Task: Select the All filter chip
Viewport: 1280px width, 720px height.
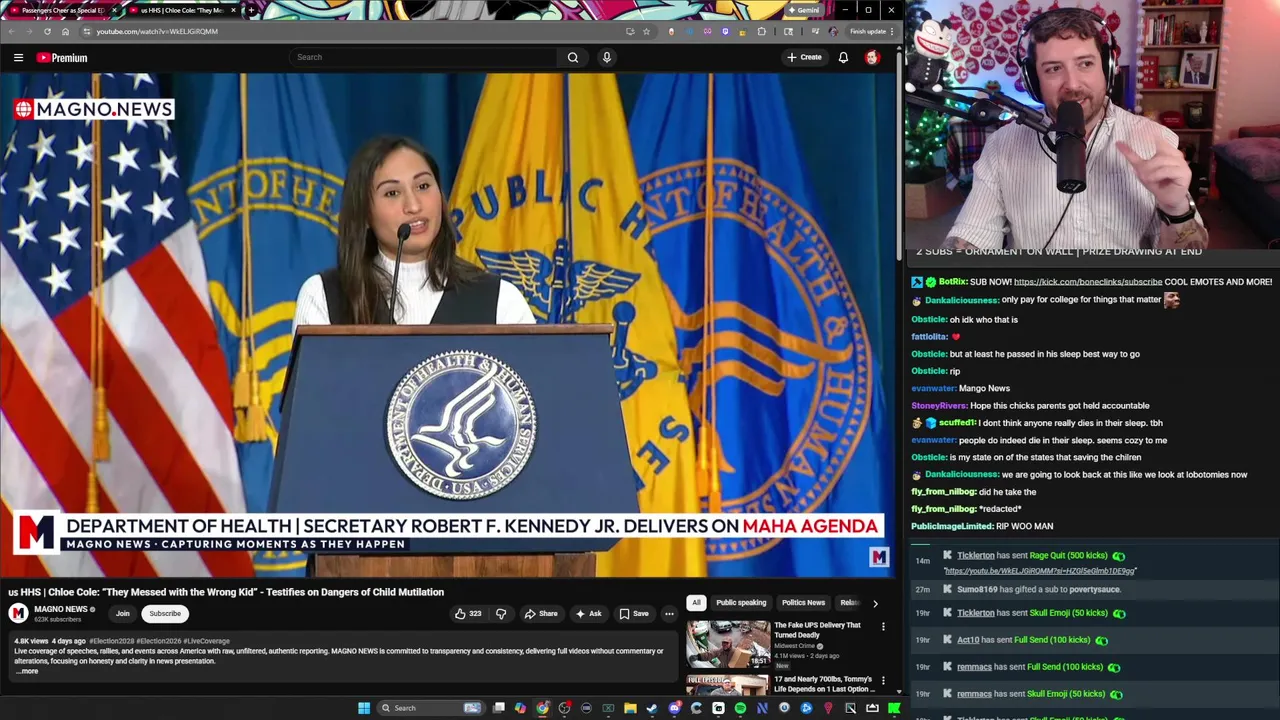Action: [x=696, y=603]
